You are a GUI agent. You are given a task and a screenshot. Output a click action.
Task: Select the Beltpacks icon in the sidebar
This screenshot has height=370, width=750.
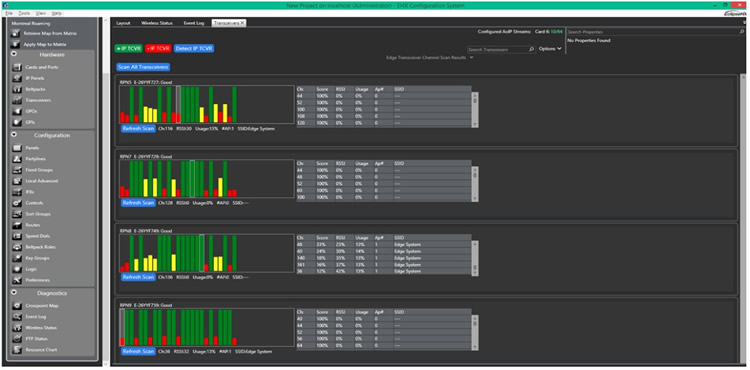tap(16, 89)
